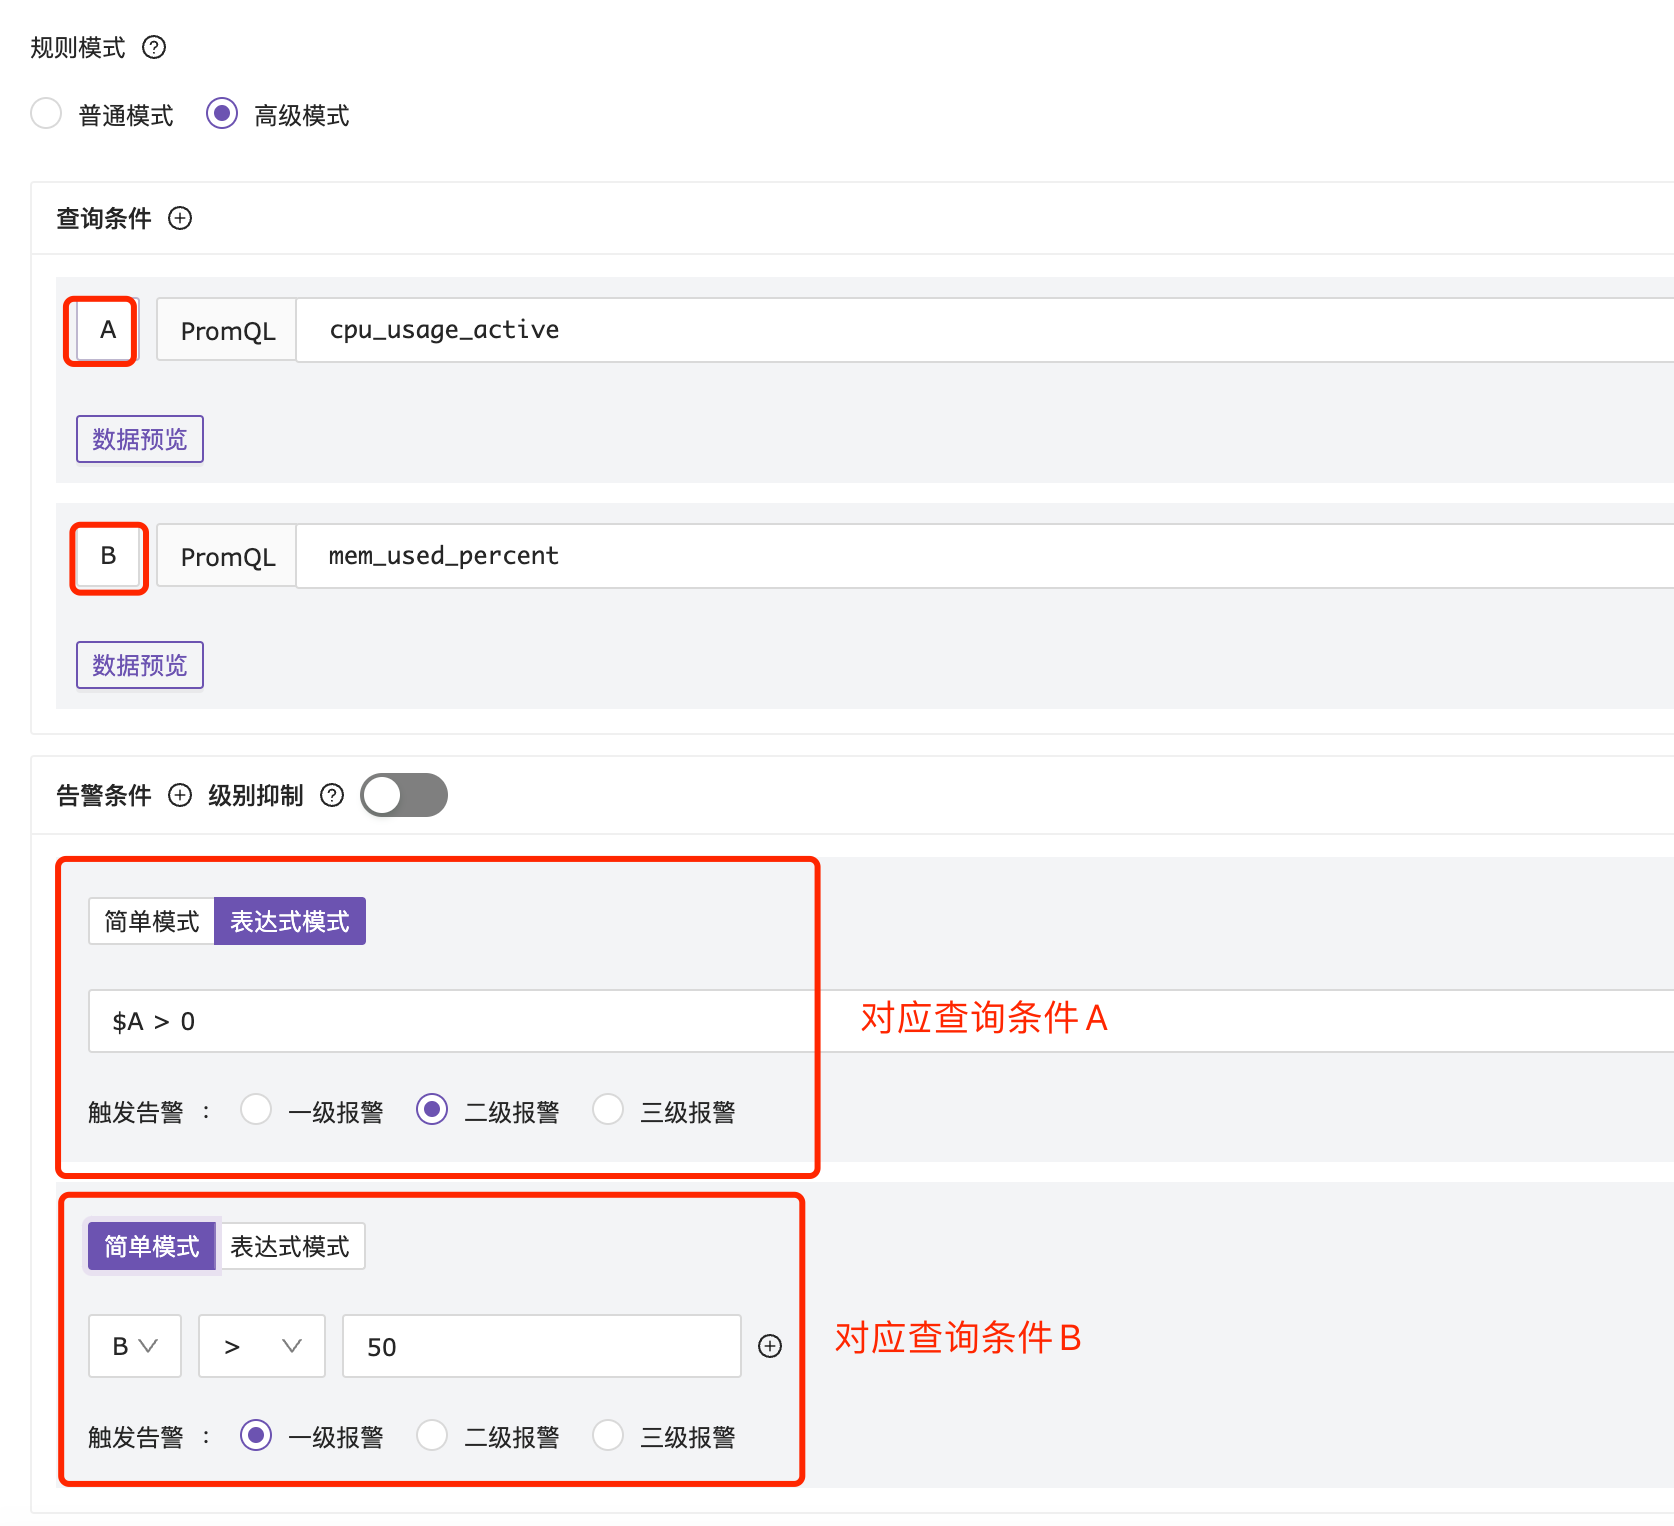Click the 查询条件 section title
Image resolution: width=1674 pixels, height=1526 pixels.
(104, 218)
